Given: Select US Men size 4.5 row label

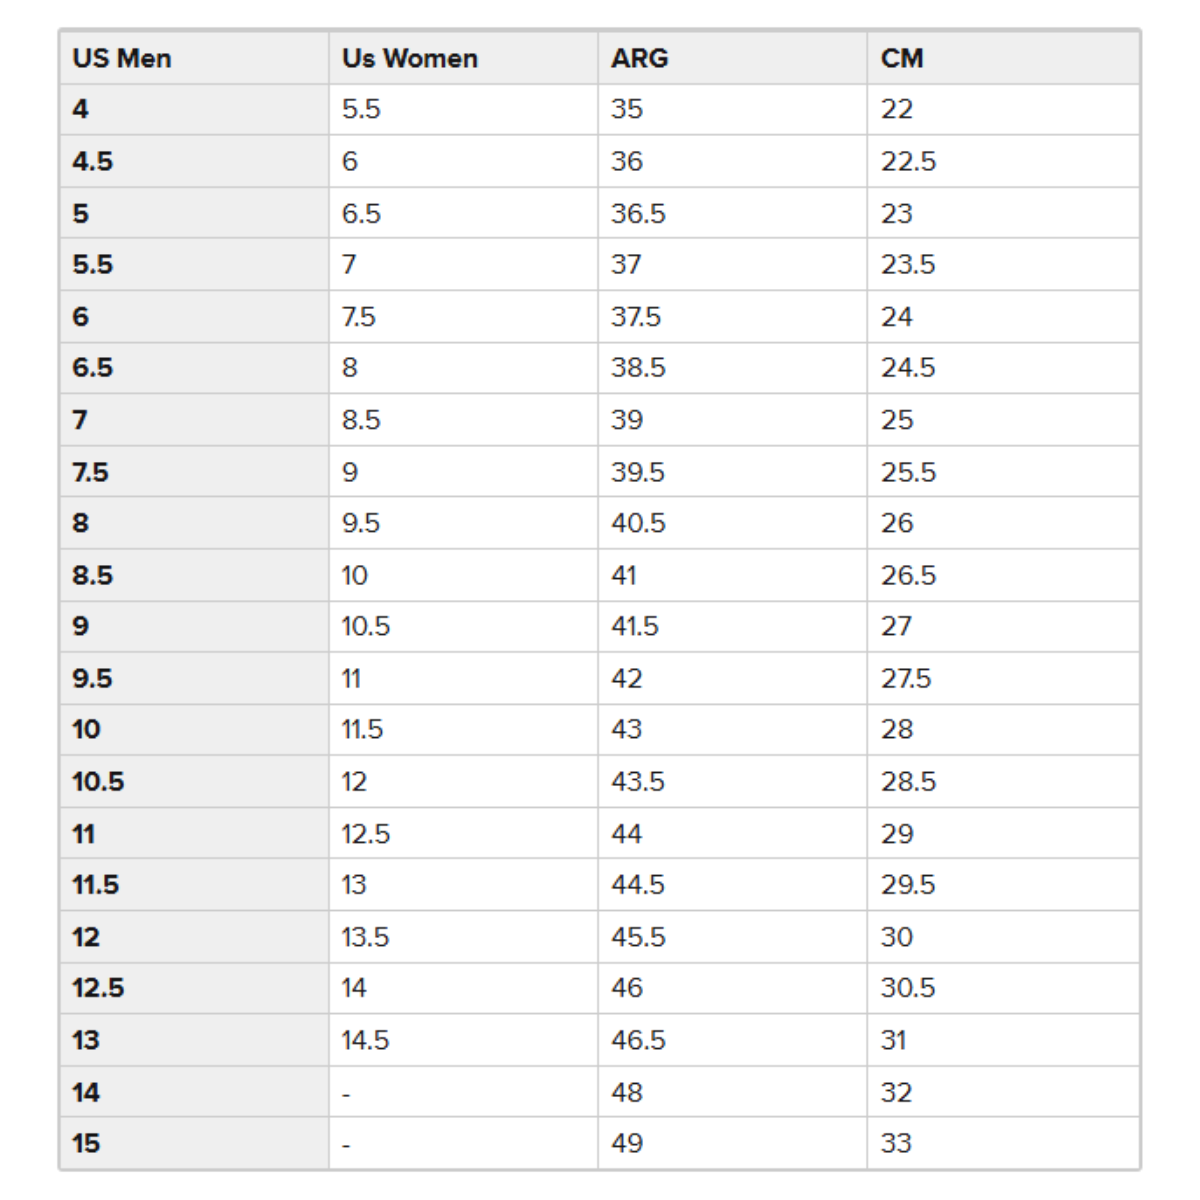Looking at the screenshot, I should coord(195,161).
